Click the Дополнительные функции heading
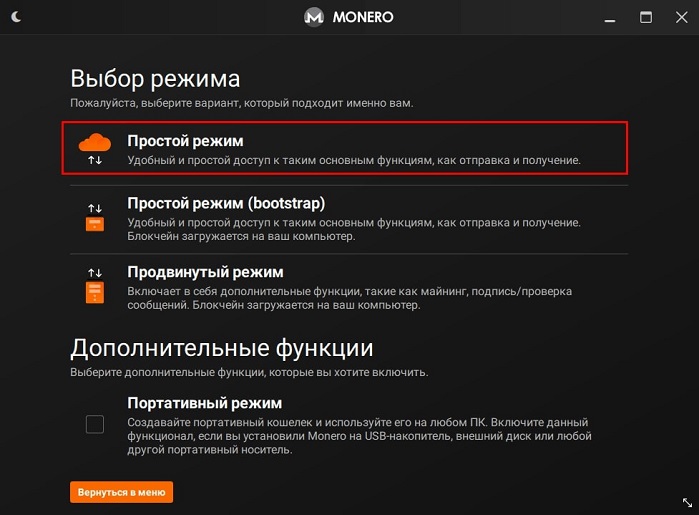Viewport: 699px width, 515px height. pos(222,348)
